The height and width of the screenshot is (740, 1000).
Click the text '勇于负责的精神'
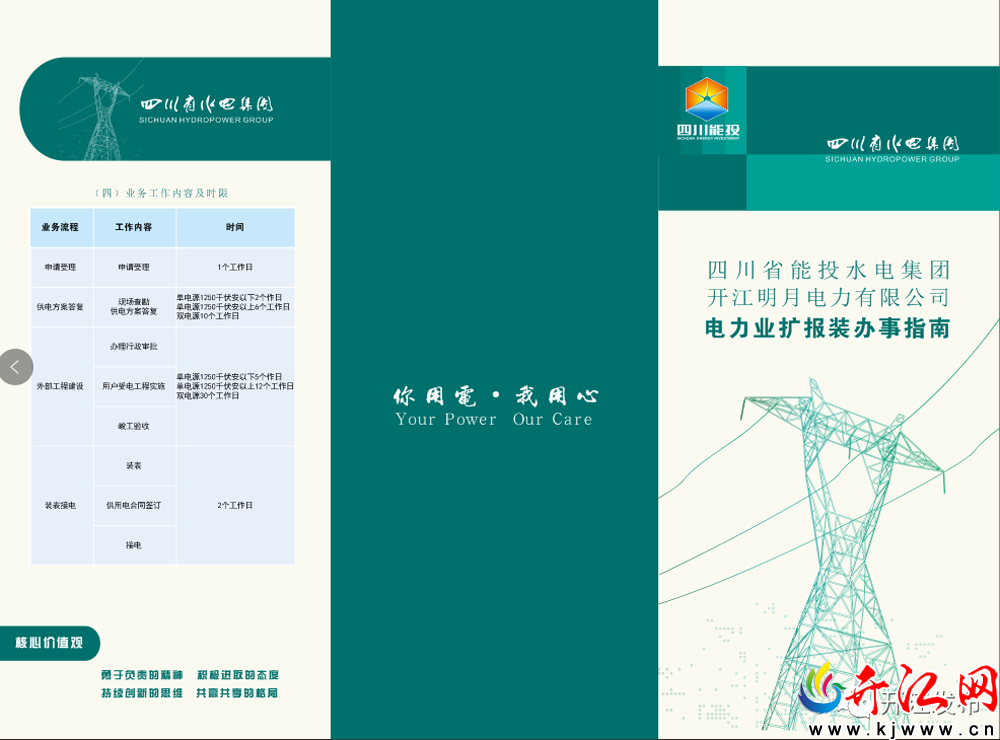[142, 675]
